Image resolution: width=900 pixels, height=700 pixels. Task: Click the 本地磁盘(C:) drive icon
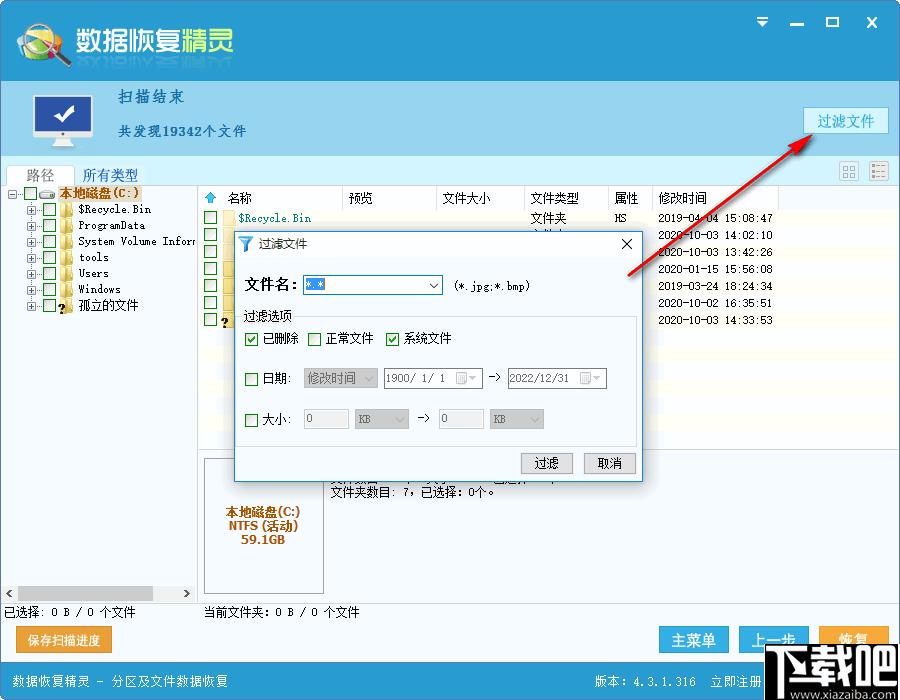pyautogui.click(x=48, y=193)
